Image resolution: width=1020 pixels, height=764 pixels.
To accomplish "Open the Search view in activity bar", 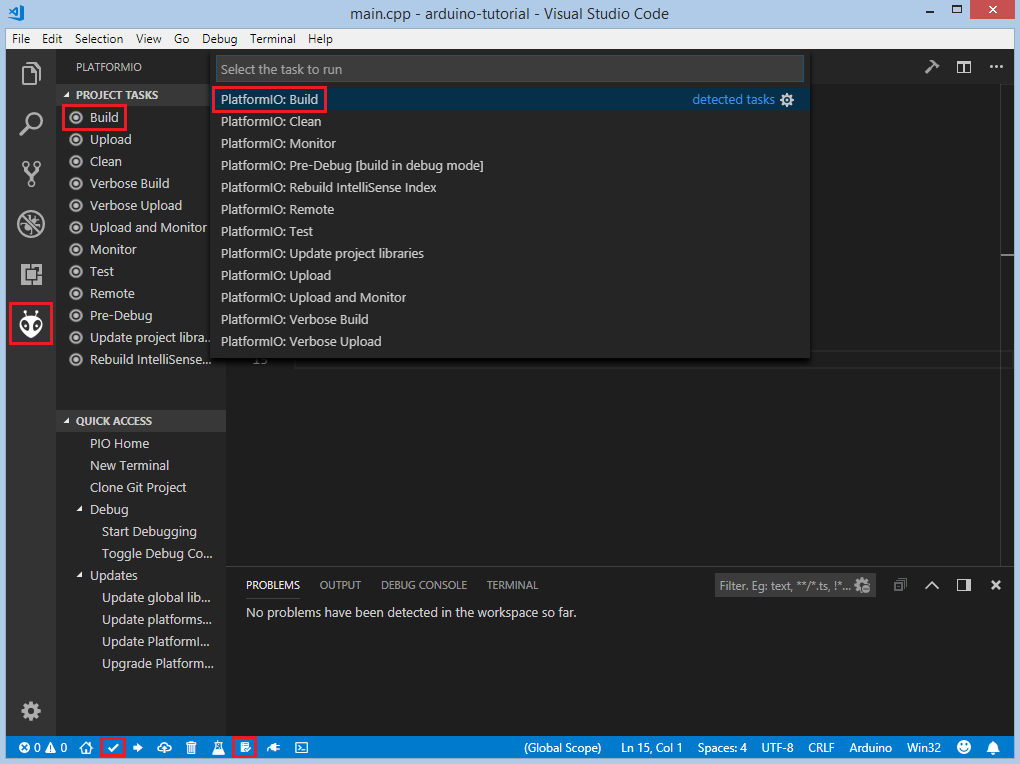I will pos(31,124).
